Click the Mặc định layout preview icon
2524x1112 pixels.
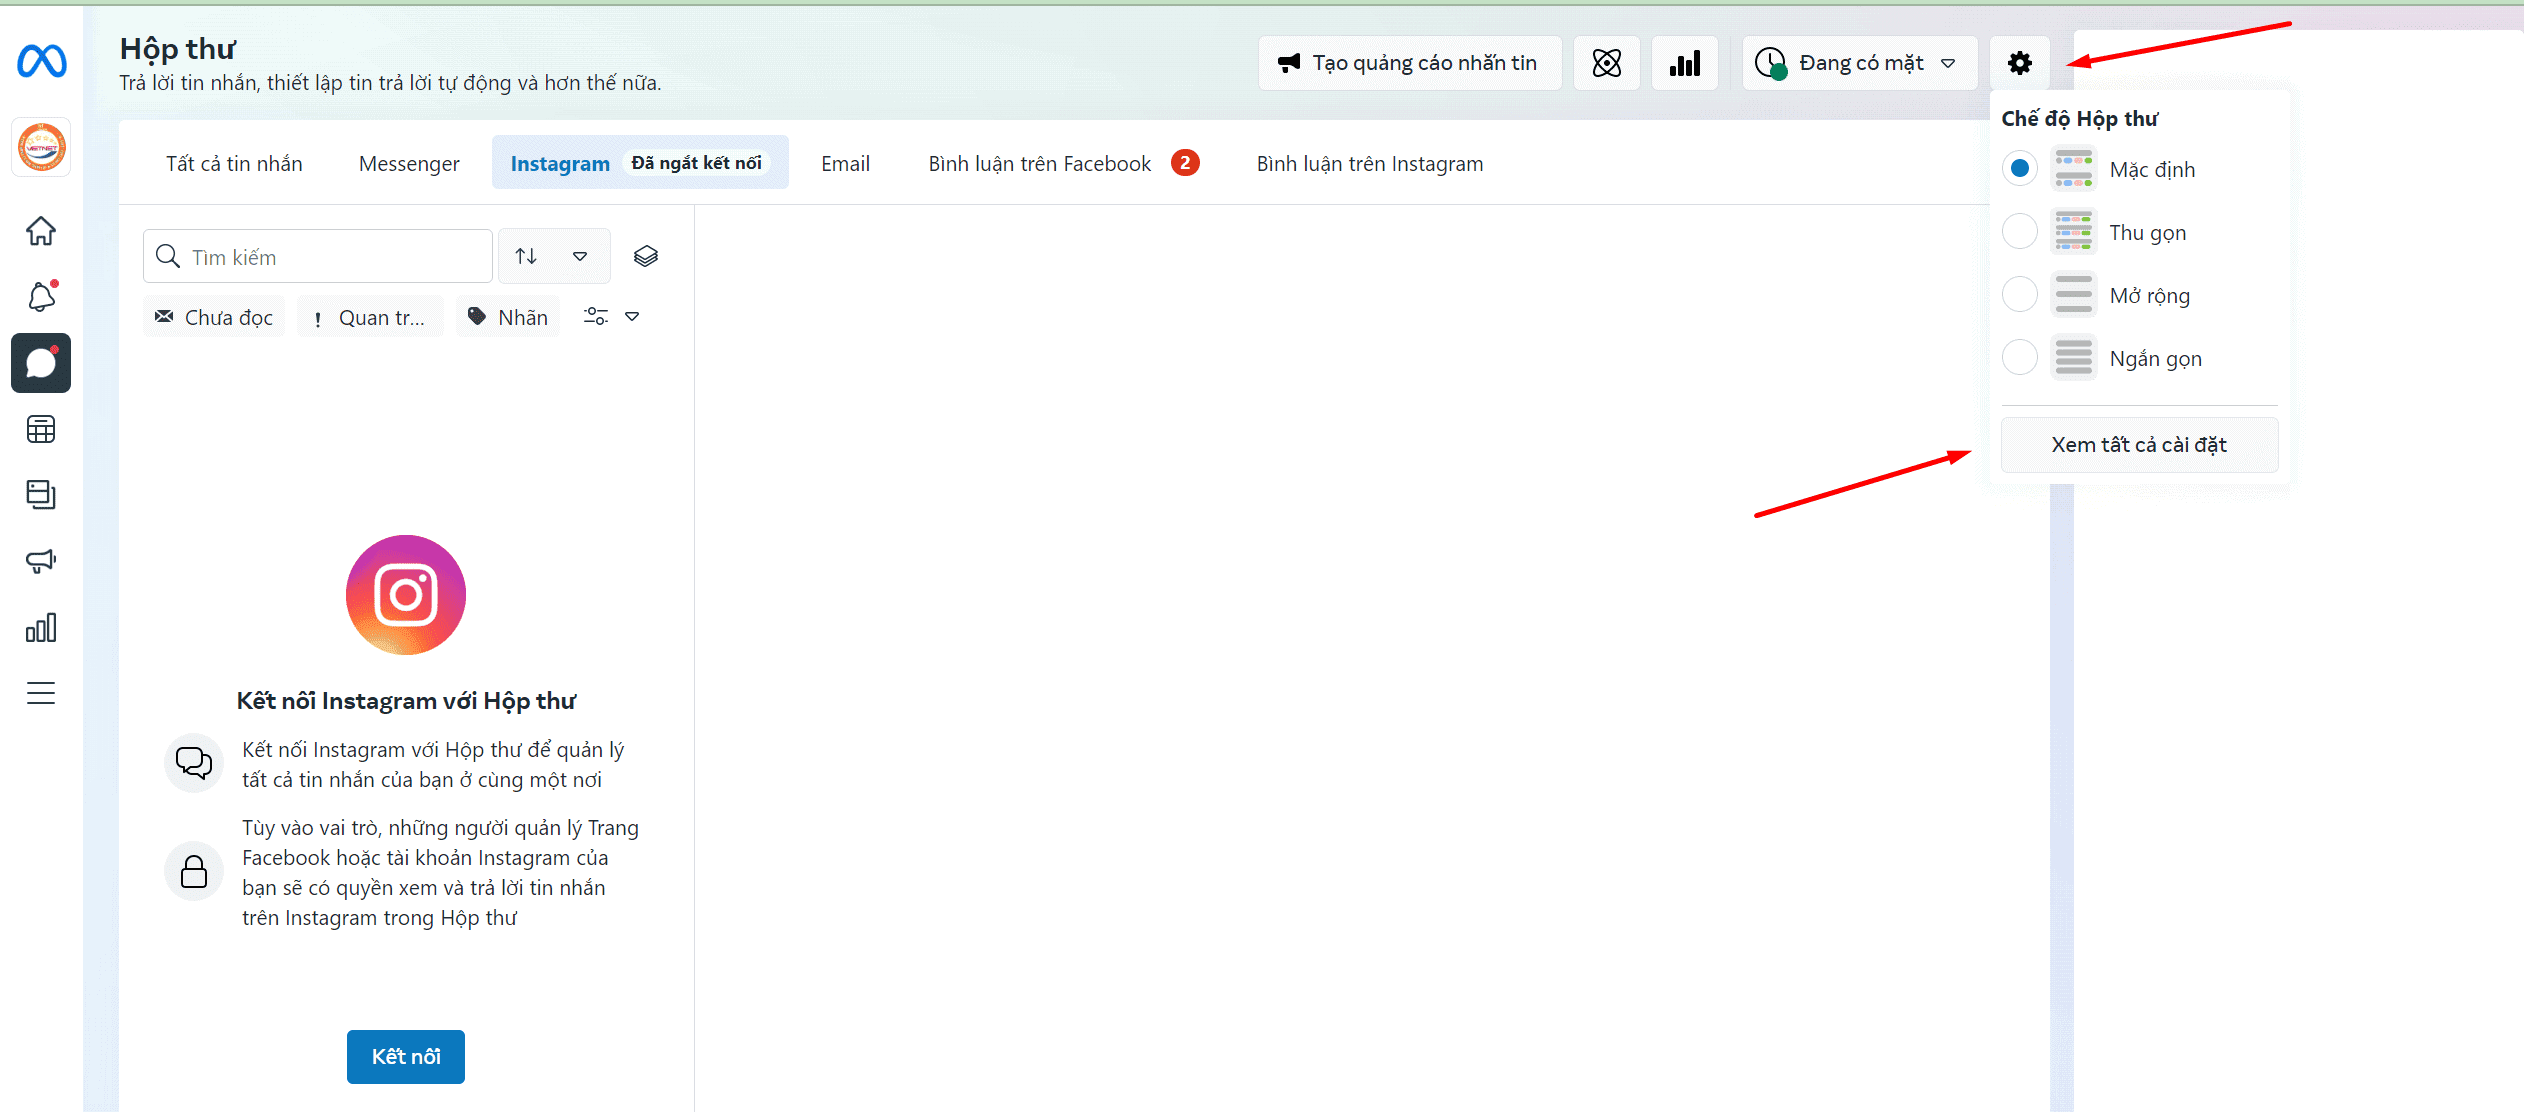click(x=2074, y=169)
